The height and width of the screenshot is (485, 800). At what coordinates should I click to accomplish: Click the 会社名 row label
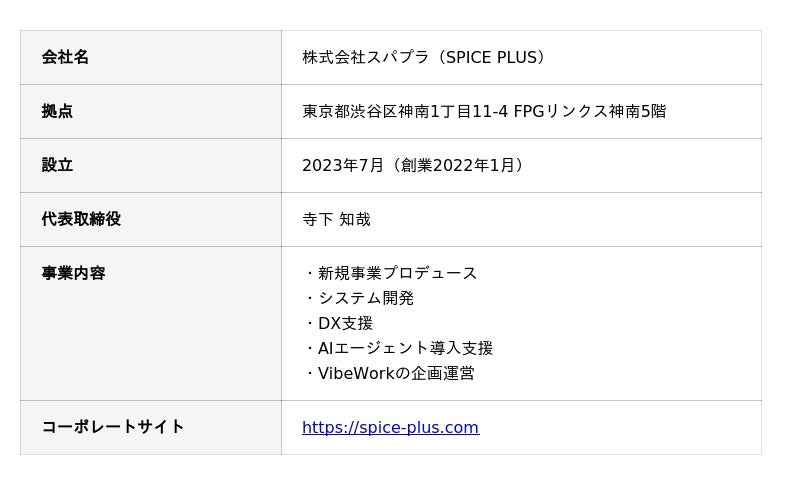(x=65, y=58)
